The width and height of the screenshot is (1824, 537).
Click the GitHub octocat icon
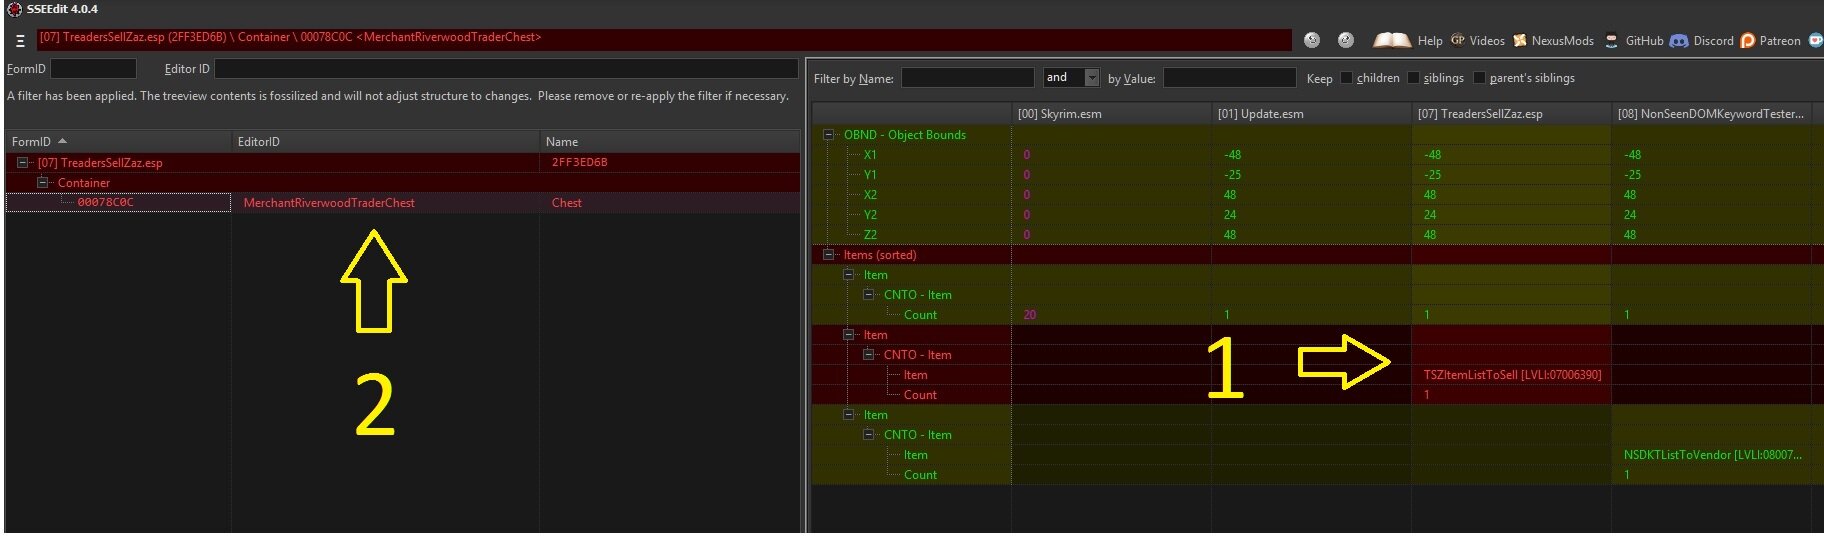point(1611,41)
